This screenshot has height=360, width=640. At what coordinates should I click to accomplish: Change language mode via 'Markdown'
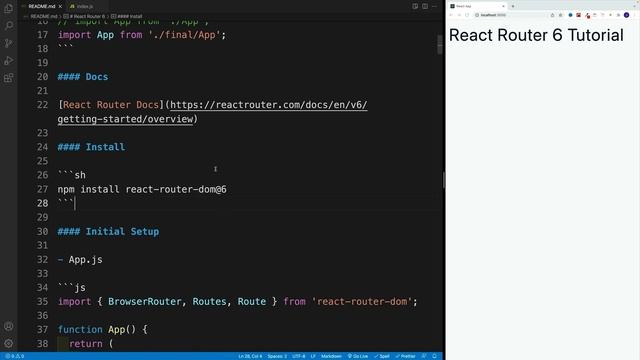331,356
